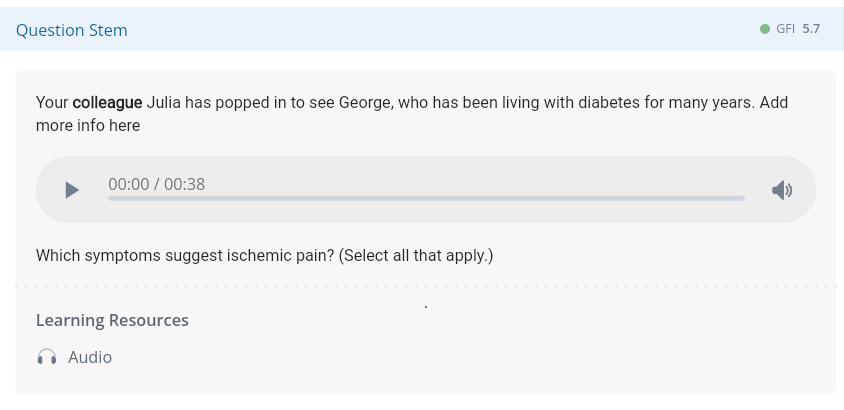Screen dimensions: 844x410
Task: Click the small dot below the question
Action: pos(426,306)
